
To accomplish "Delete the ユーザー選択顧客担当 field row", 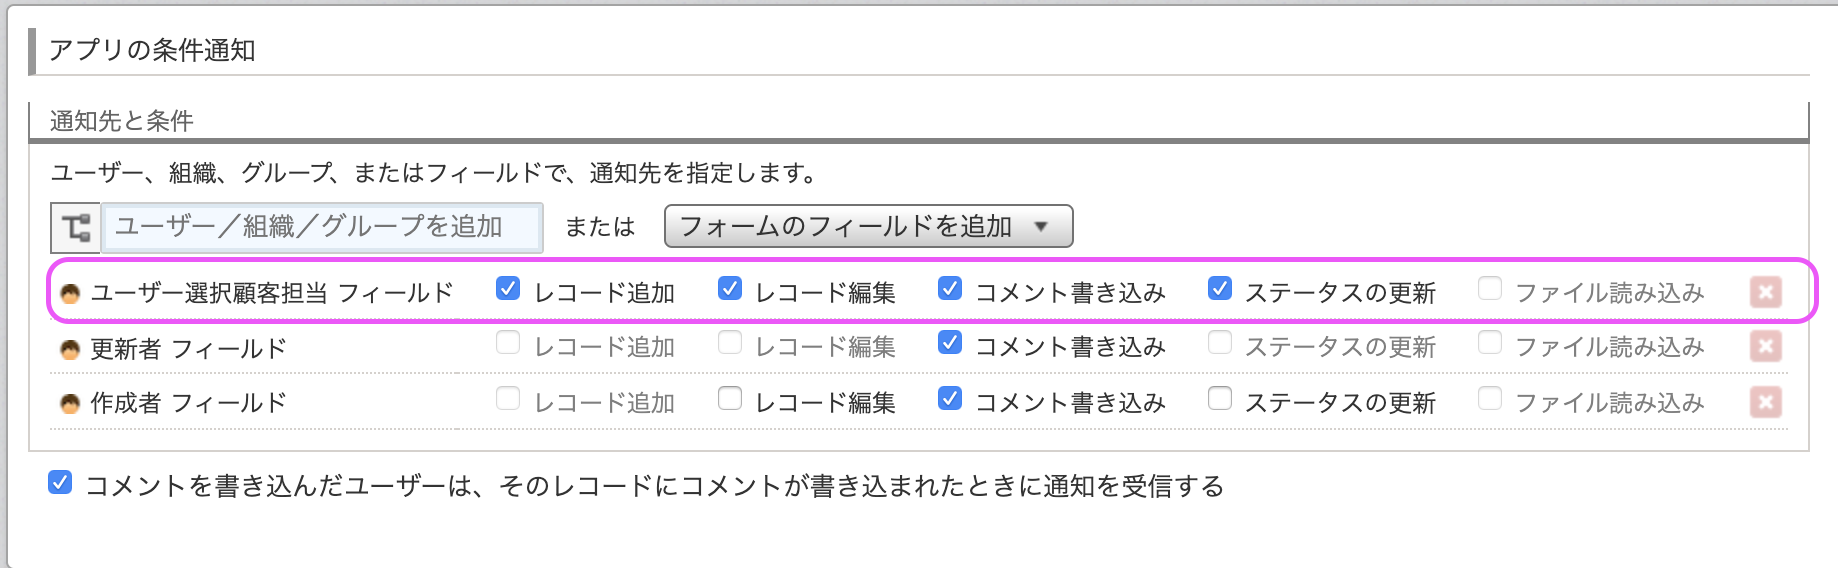I will click(x=1765, y=292).
